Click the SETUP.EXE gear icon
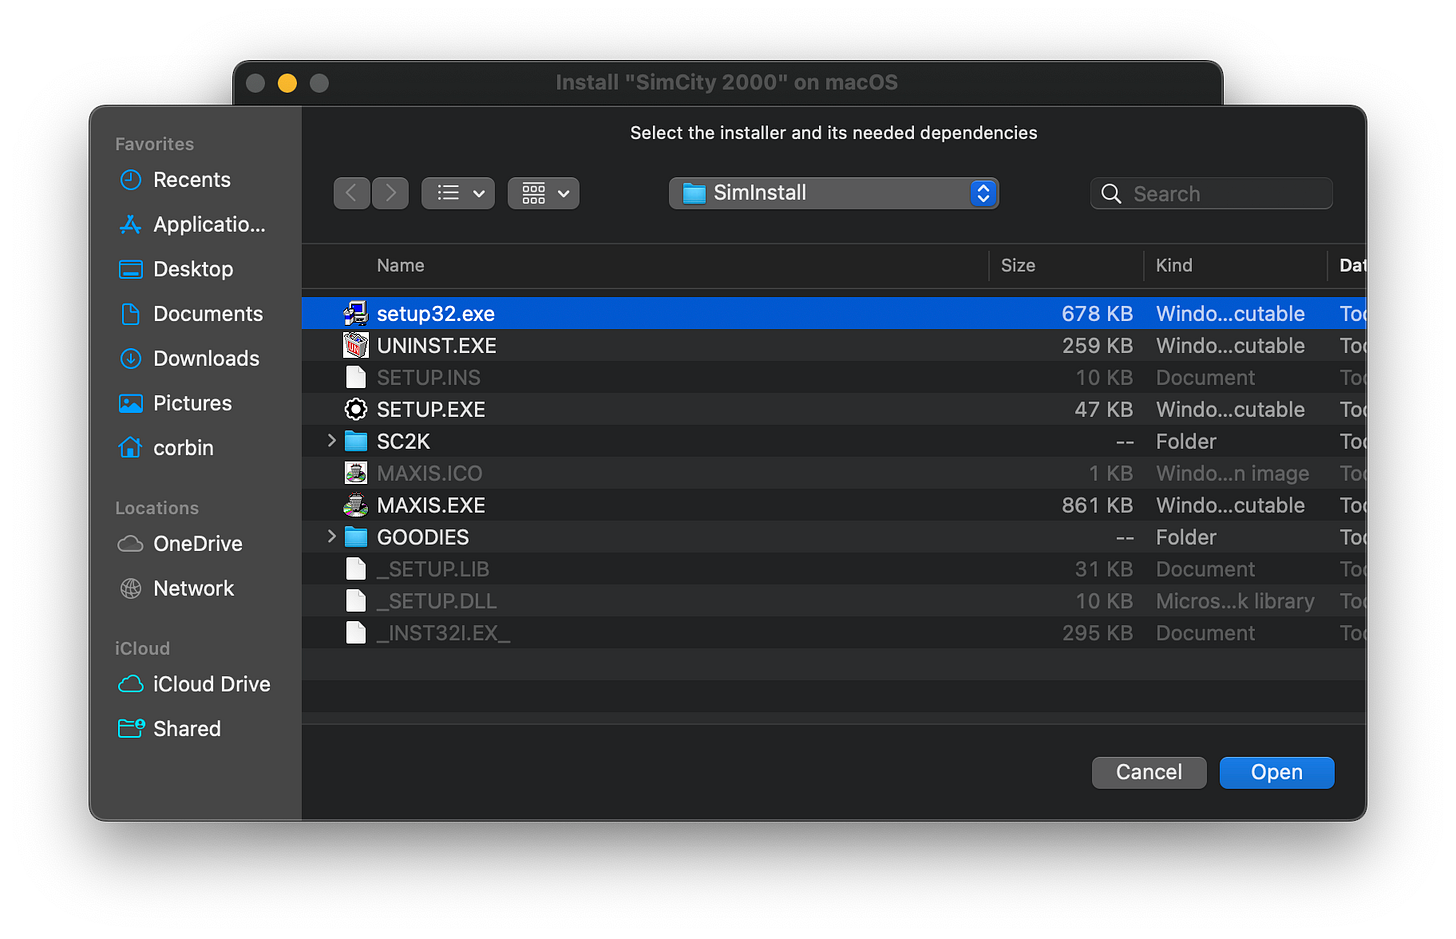The image size is (1456, 939). 356,409
